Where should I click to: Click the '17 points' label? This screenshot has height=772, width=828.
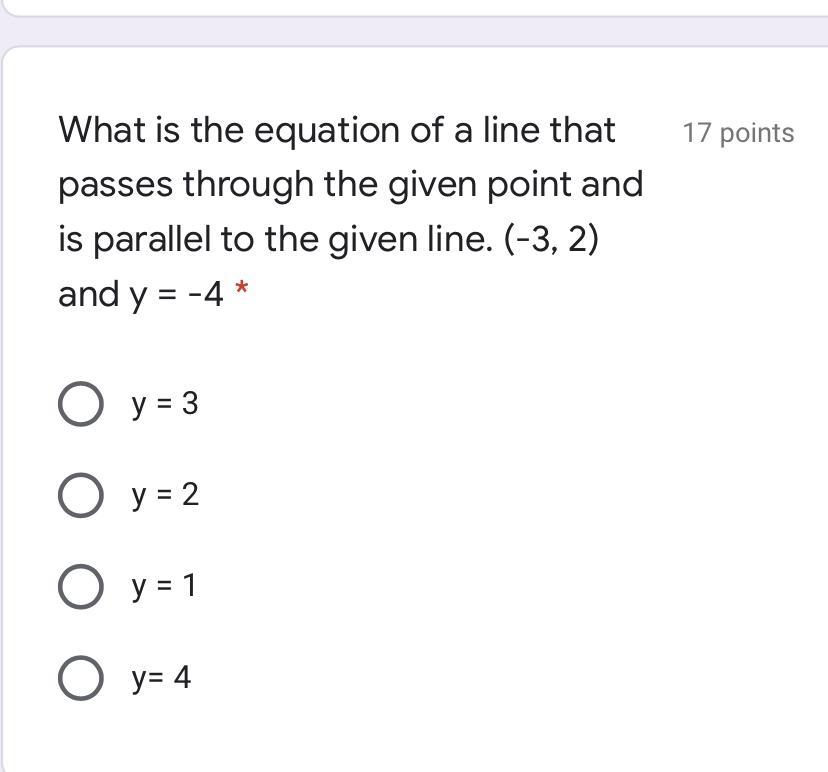pos(738,133)
